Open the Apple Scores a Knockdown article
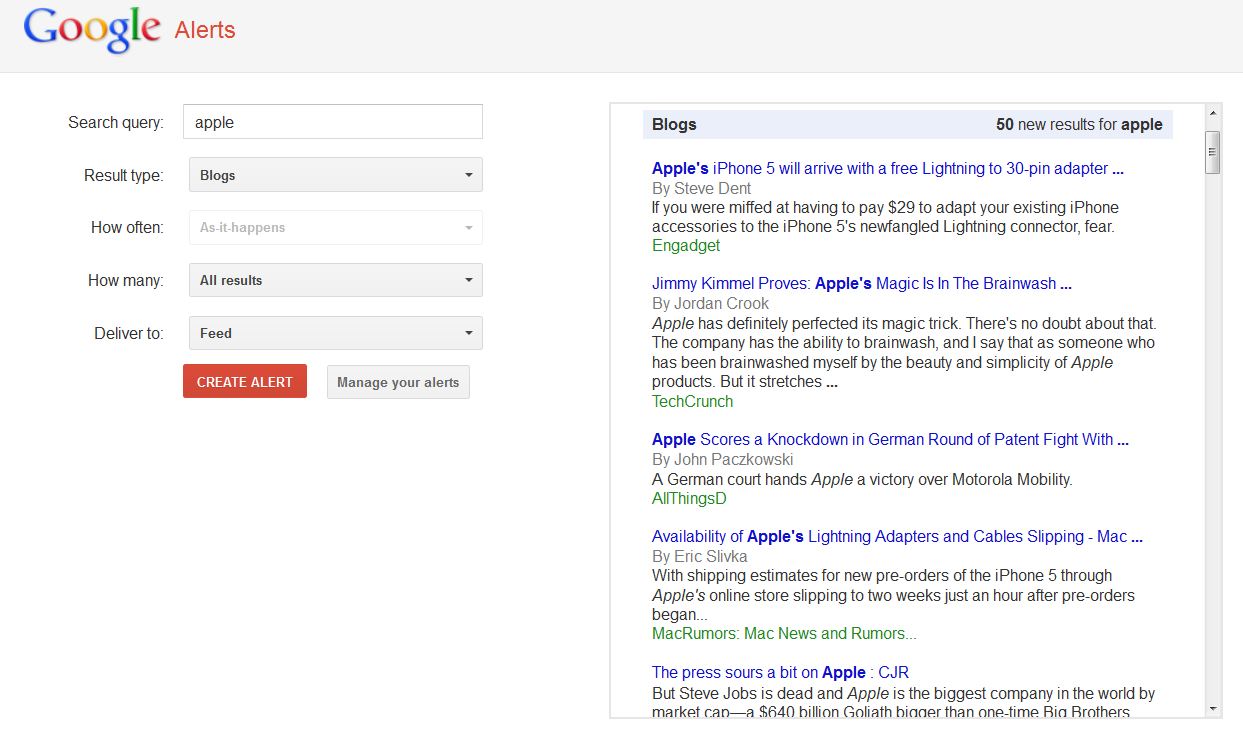 click(890, 440)
